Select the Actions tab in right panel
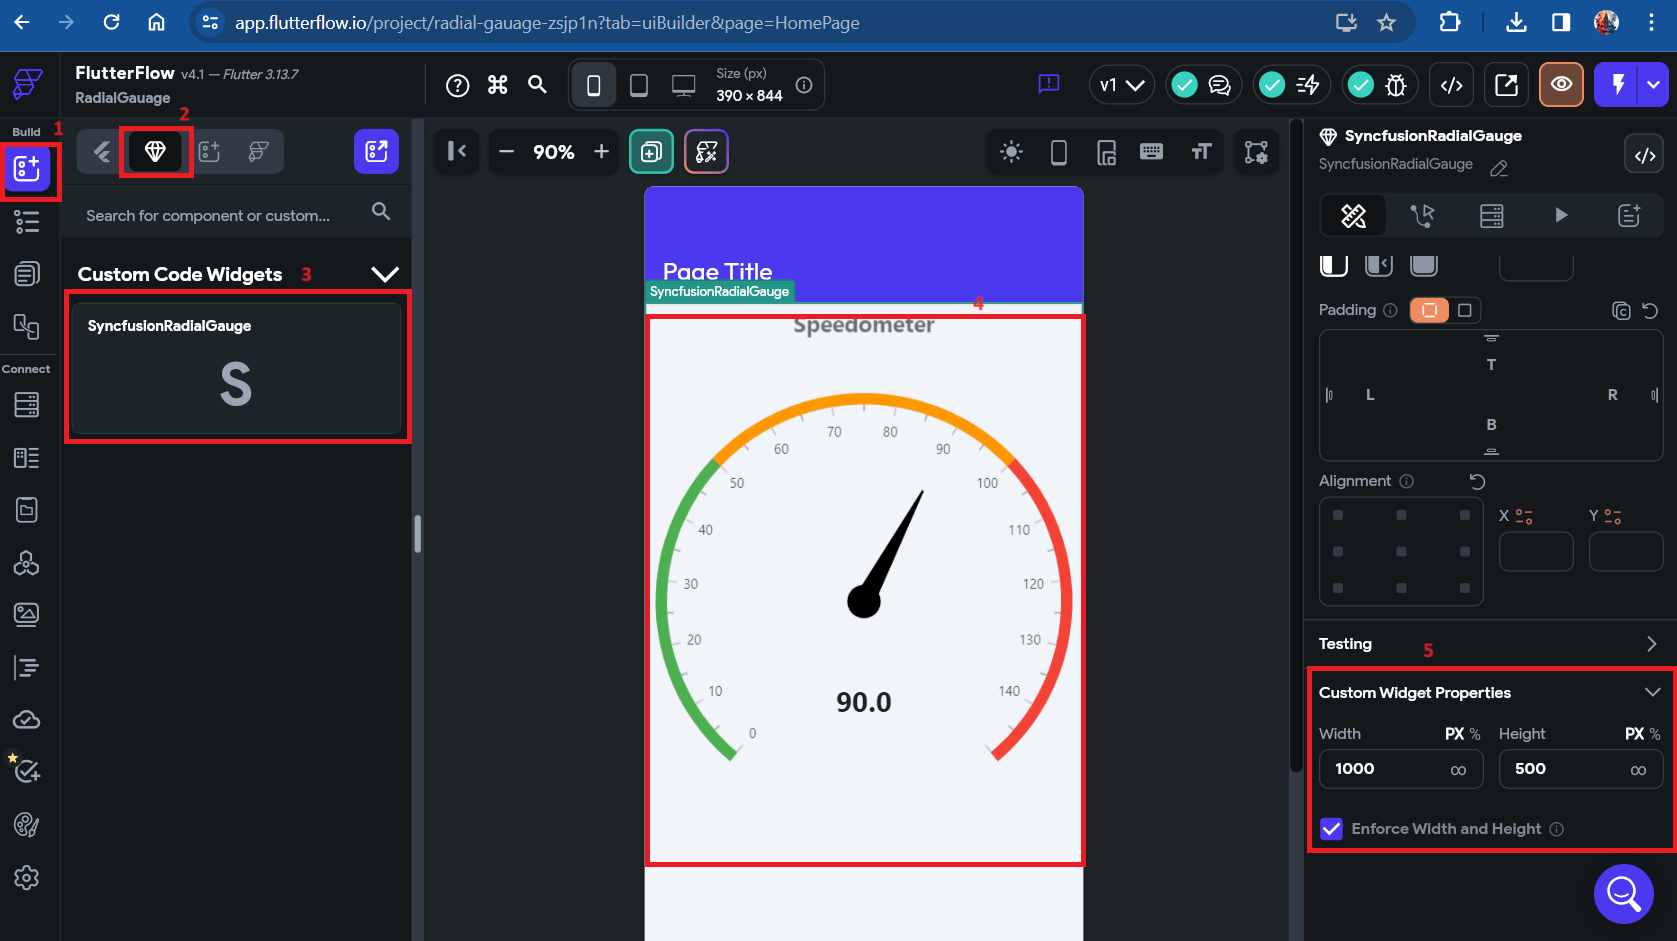The width and height of the screenshot is (1677, 941). coord(1422,215)
